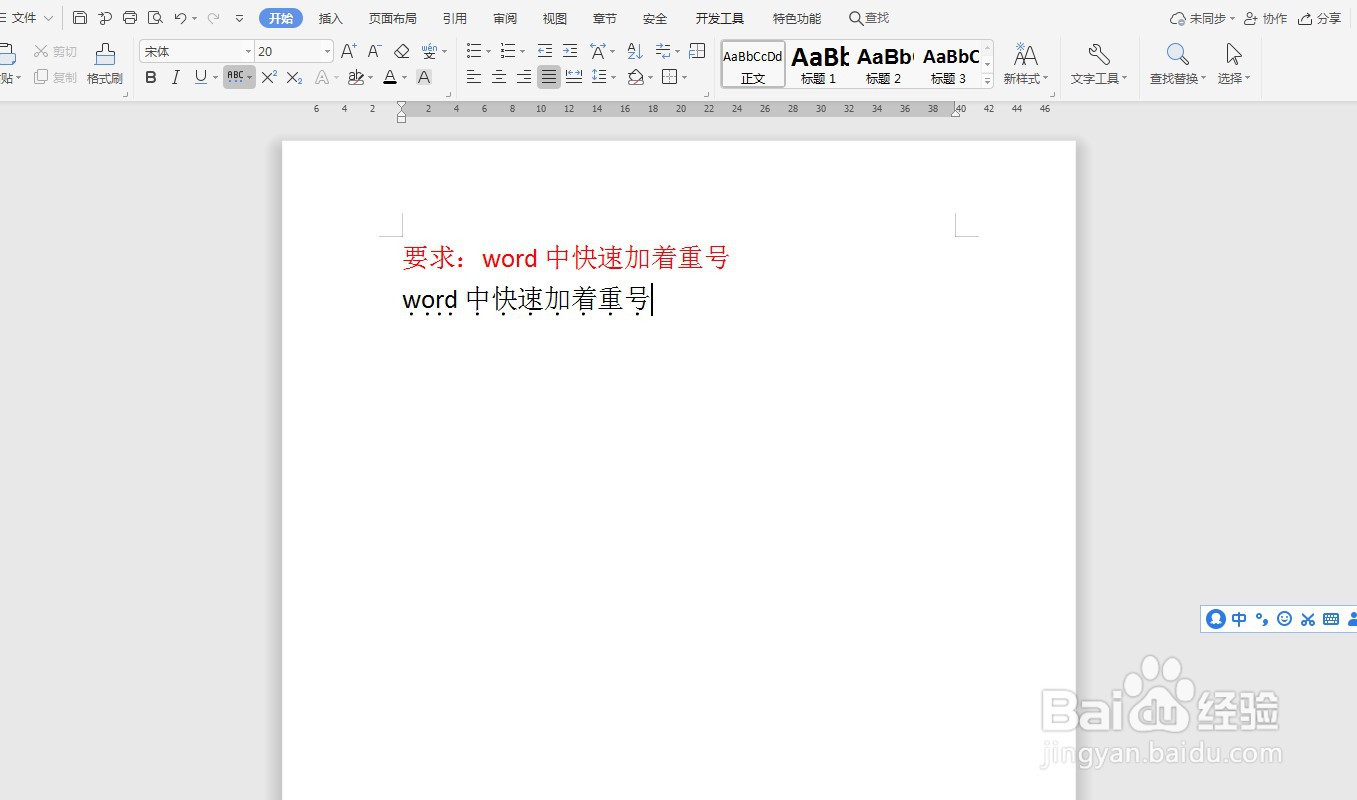Click the 未同步 sync status button
Screen dimensions: 1357x800
(x=1202, y=18)
